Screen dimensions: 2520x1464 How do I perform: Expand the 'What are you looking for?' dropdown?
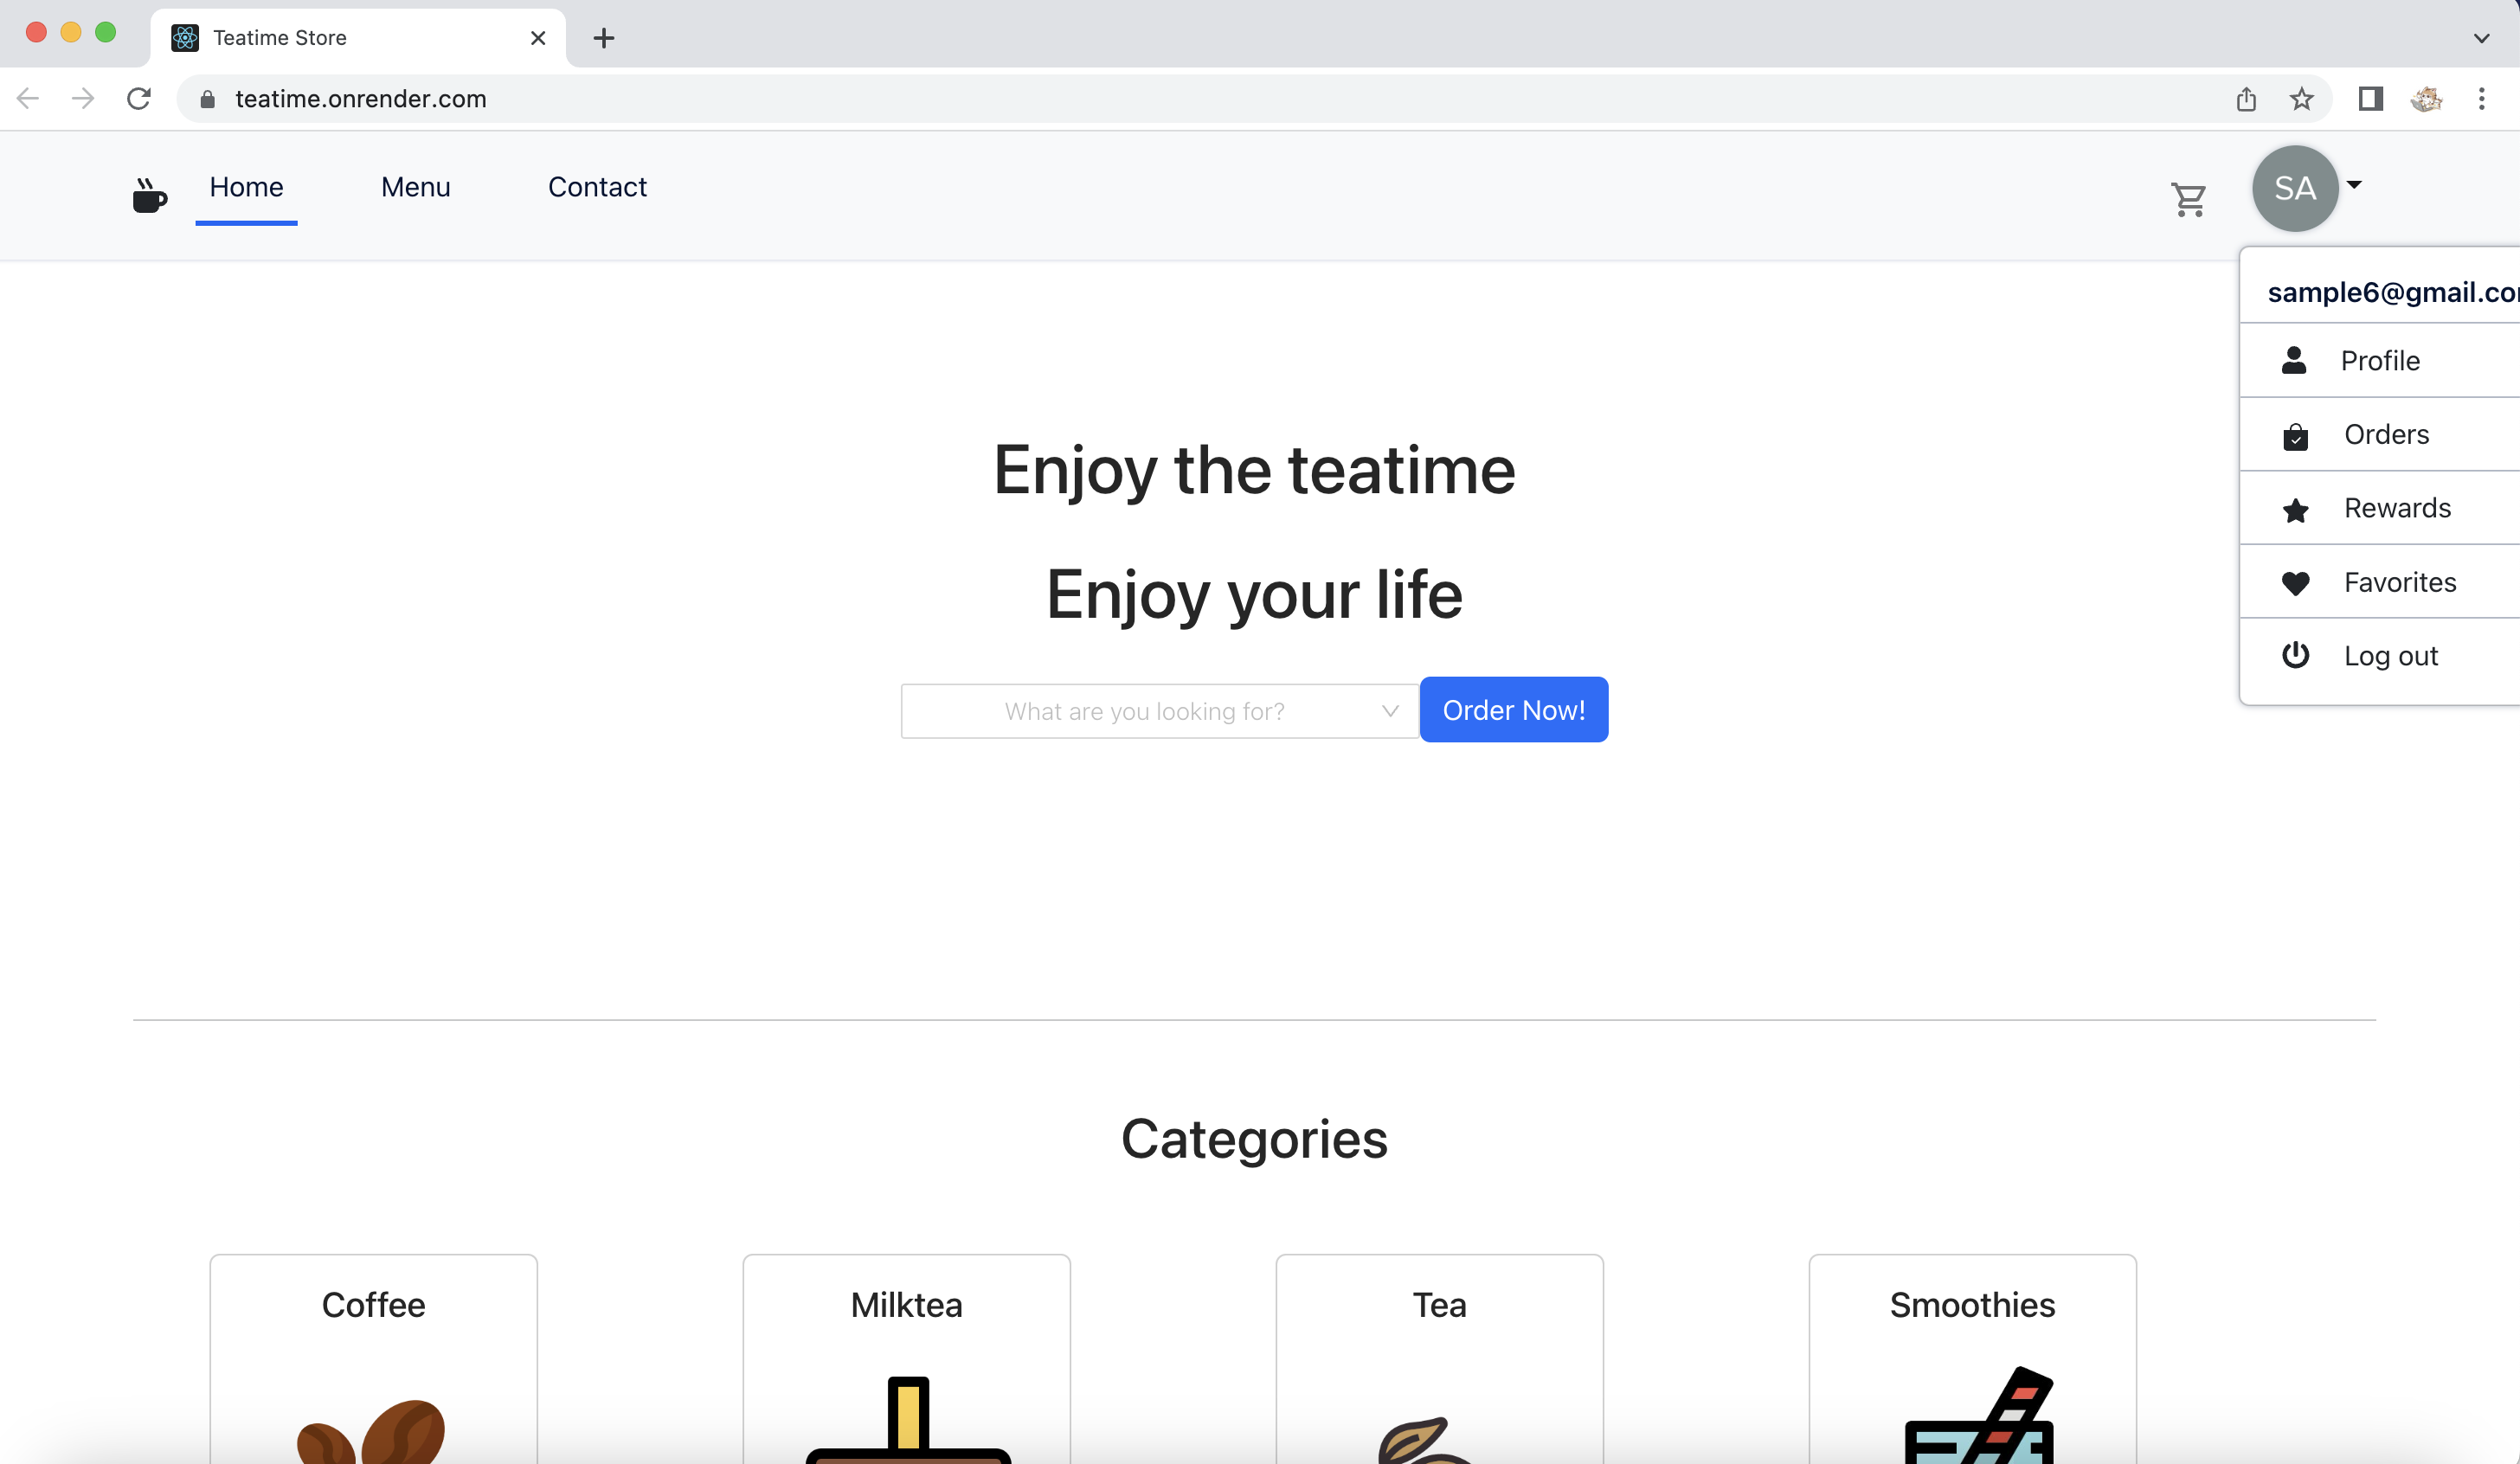1389,711
